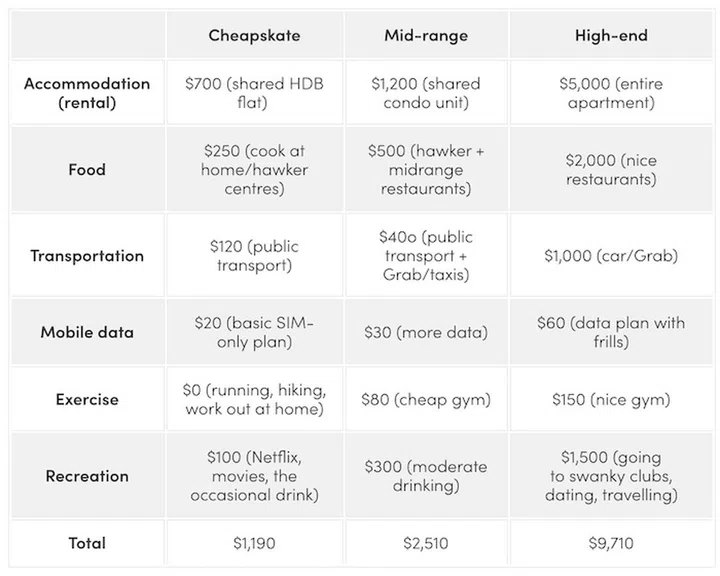Select the Total row label

[x=87, y=543]
